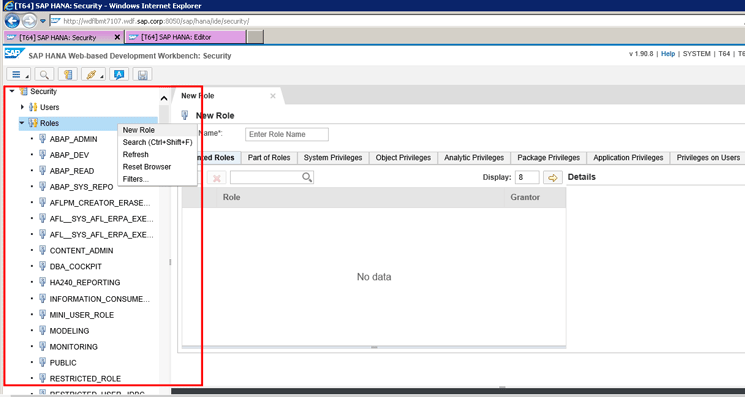Click the save floppy disk icon

point(142,75)
